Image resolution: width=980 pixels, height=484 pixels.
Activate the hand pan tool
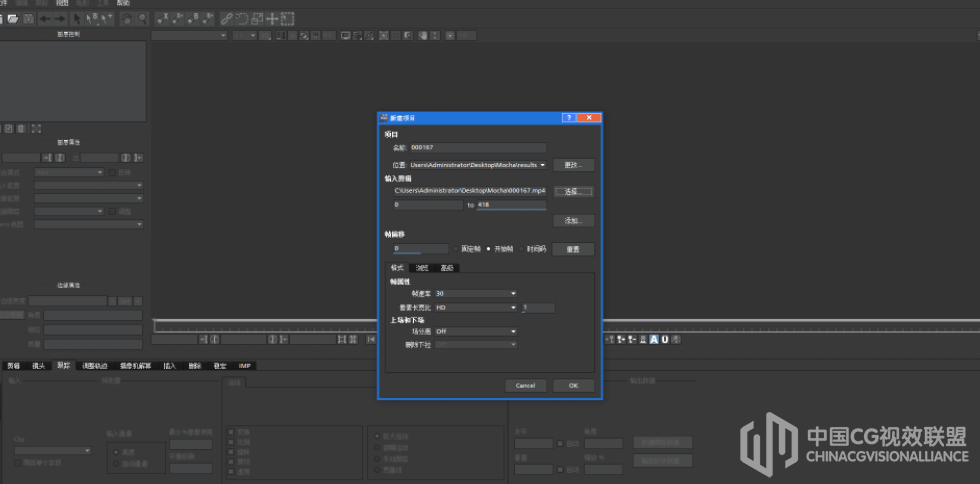point(127,19)
